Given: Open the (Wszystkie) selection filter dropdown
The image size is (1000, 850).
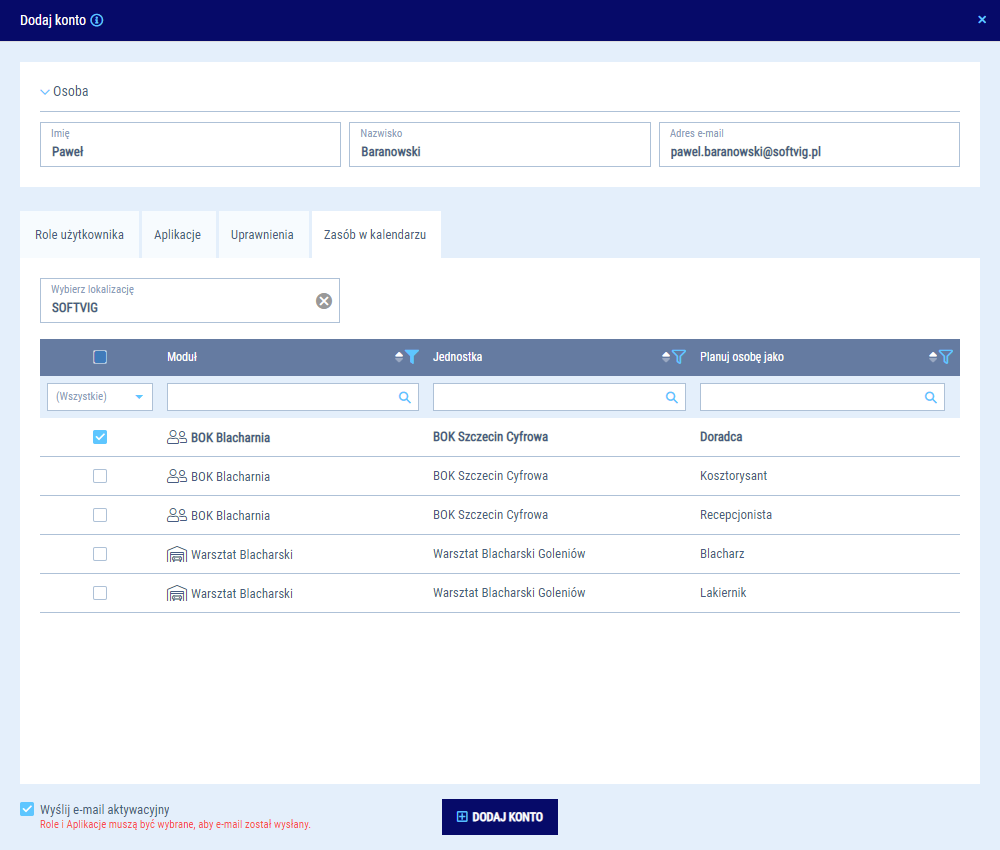Looking at the screenshot, I should coord(100,397).
